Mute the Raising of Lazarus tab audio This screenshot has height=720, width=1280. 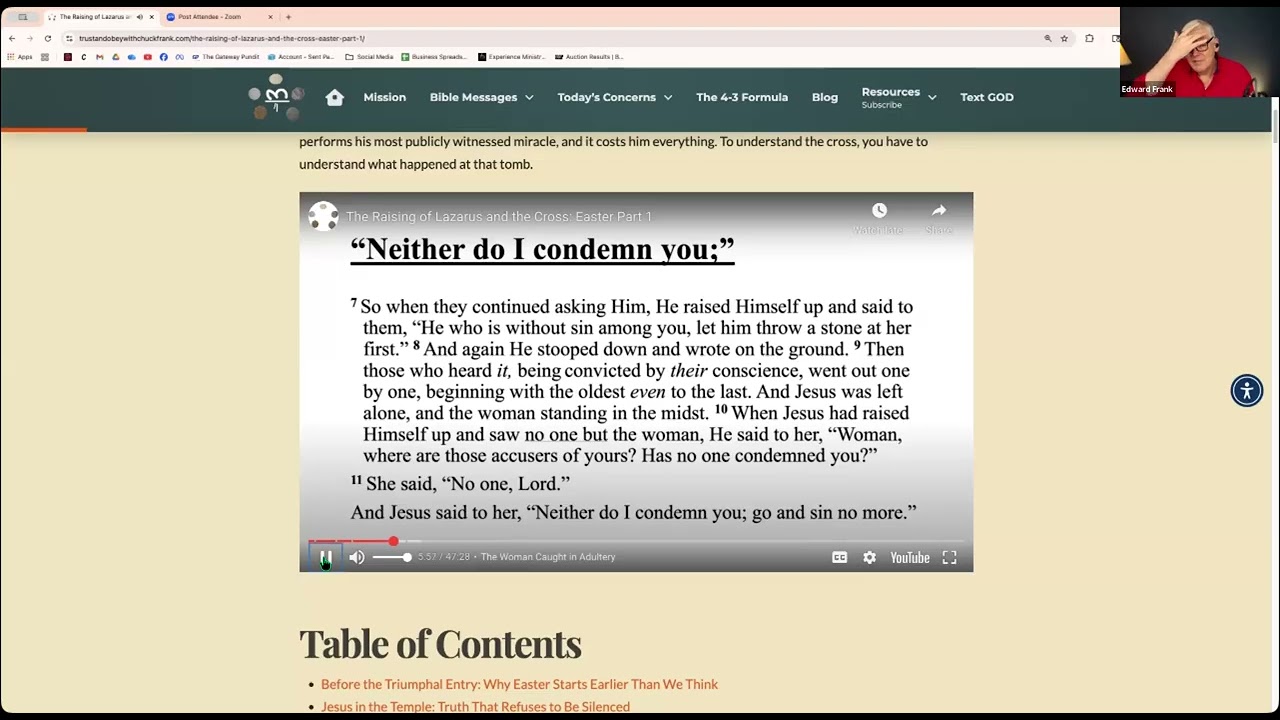(x=139, y=17)
